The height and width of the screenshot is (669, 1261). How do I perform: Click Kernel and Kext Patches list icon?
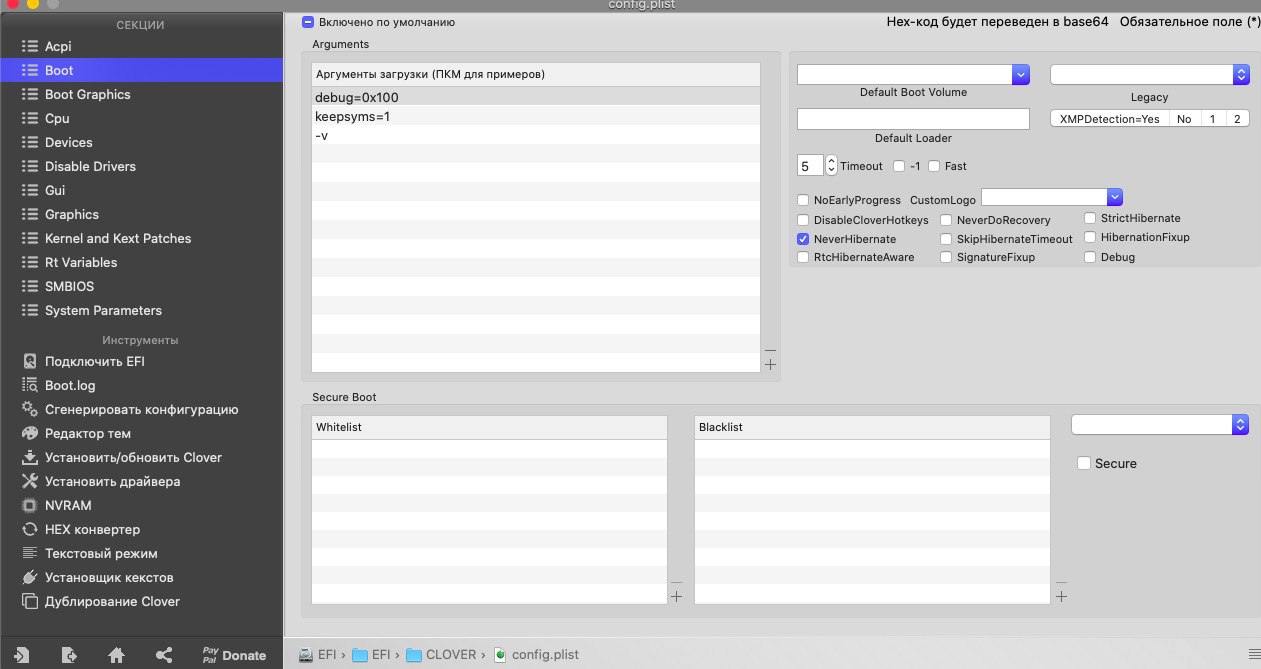[28, 238]
